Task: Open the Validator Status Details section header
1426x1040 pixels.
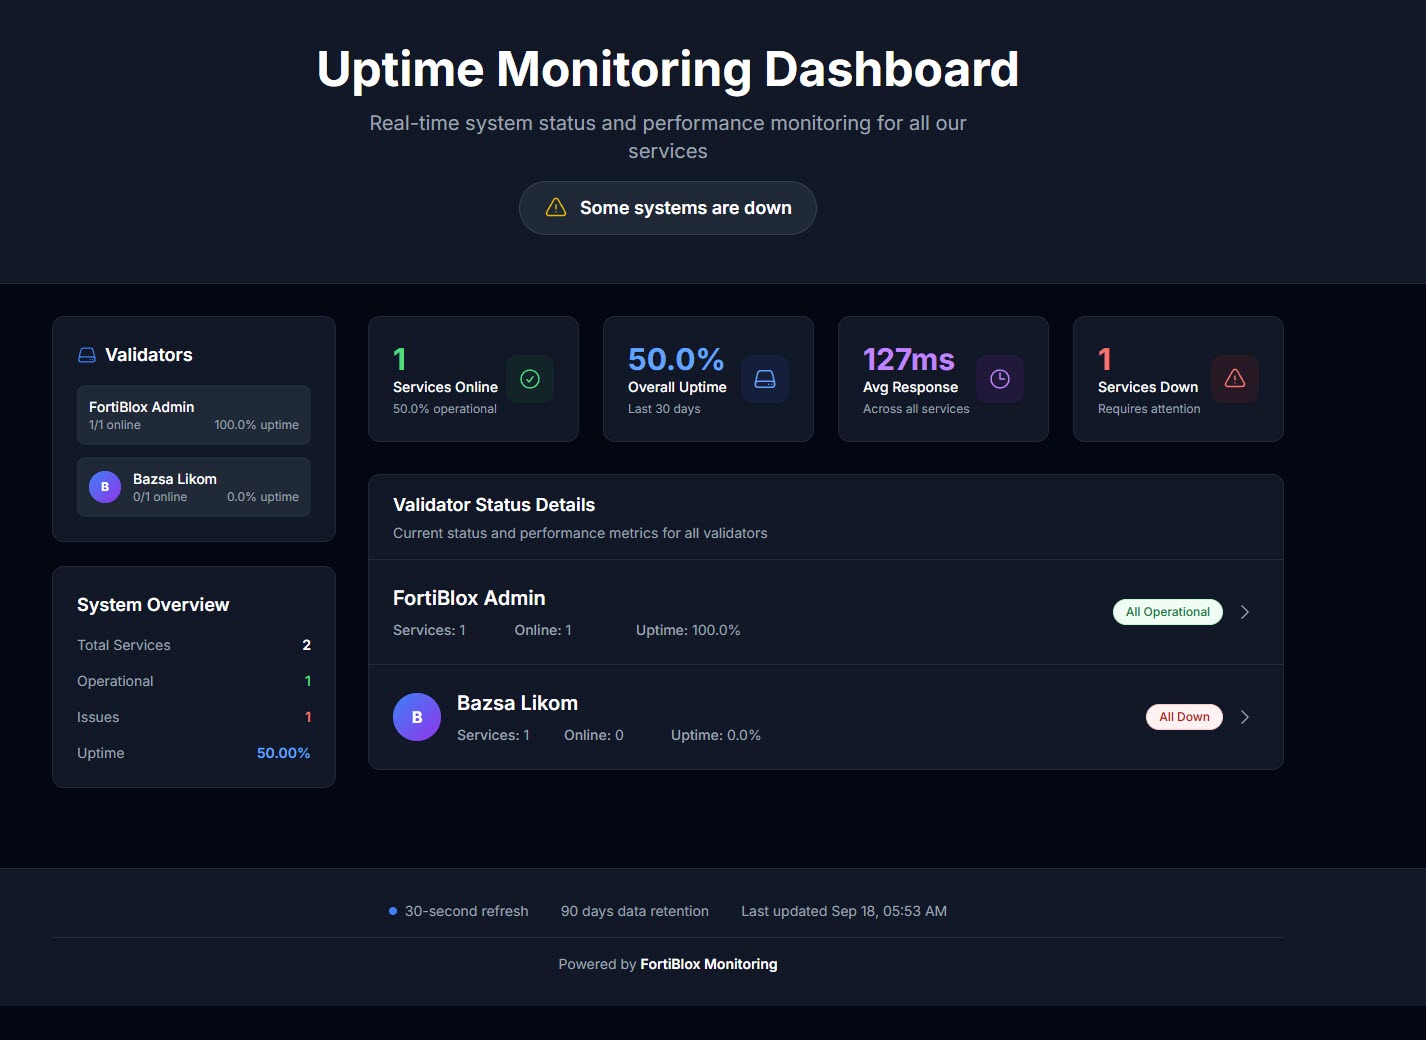Action: click(x=494, y=504)
